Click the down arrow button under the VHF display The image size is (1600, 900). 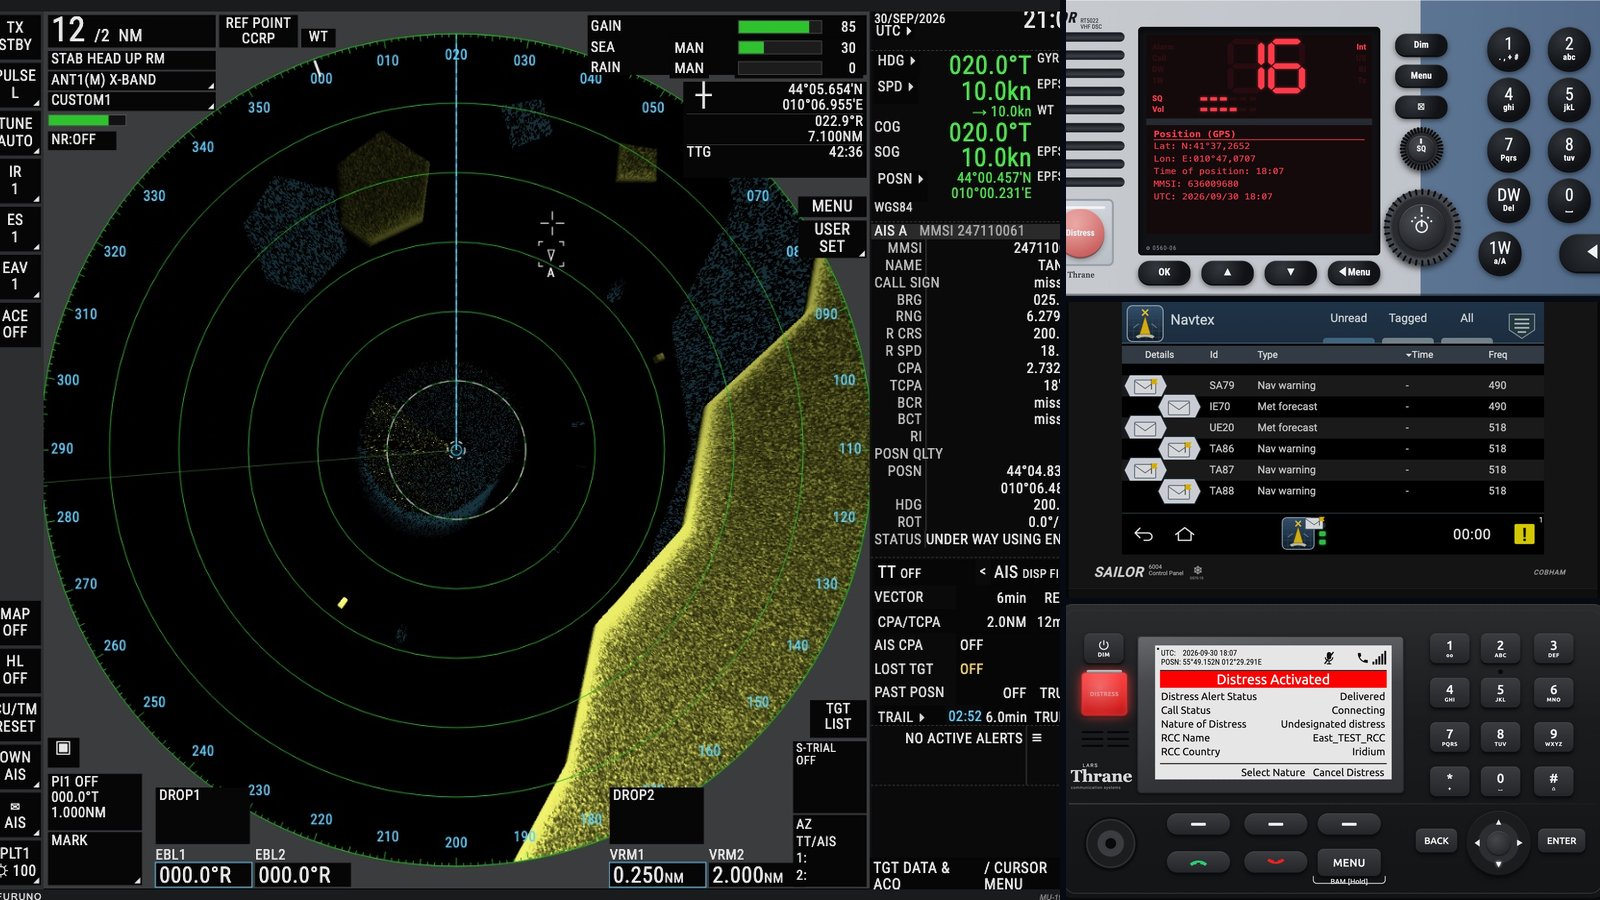click(1290, 272)
